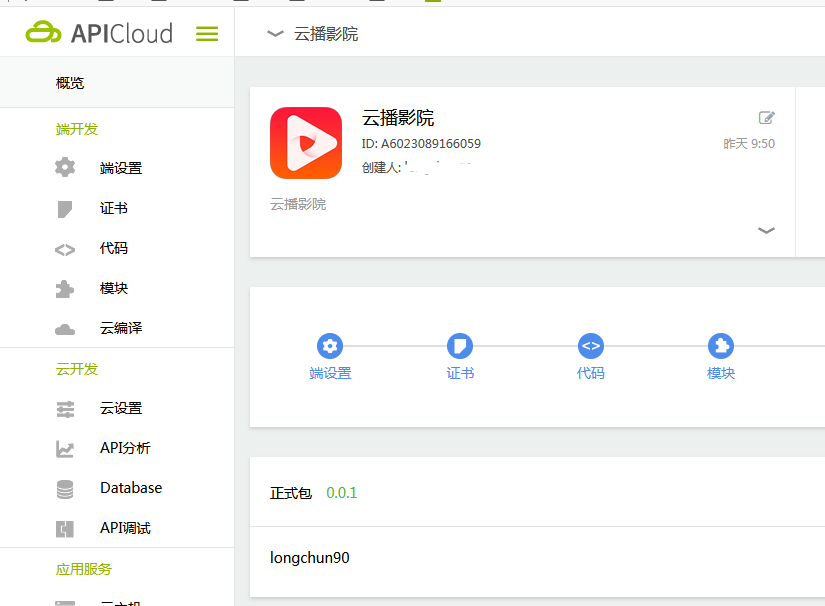825x606 pixels.
Task: Open API分析 in the sidebar
Action: pos(125,448)
